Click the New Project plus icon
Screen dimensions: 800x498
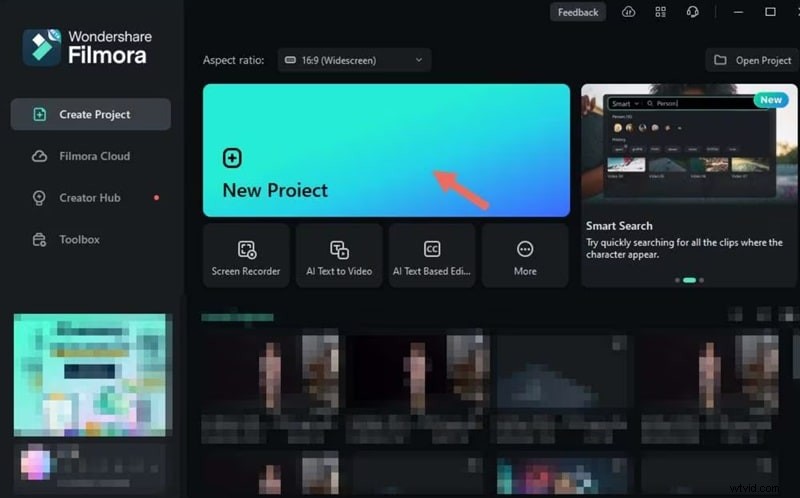232,158
